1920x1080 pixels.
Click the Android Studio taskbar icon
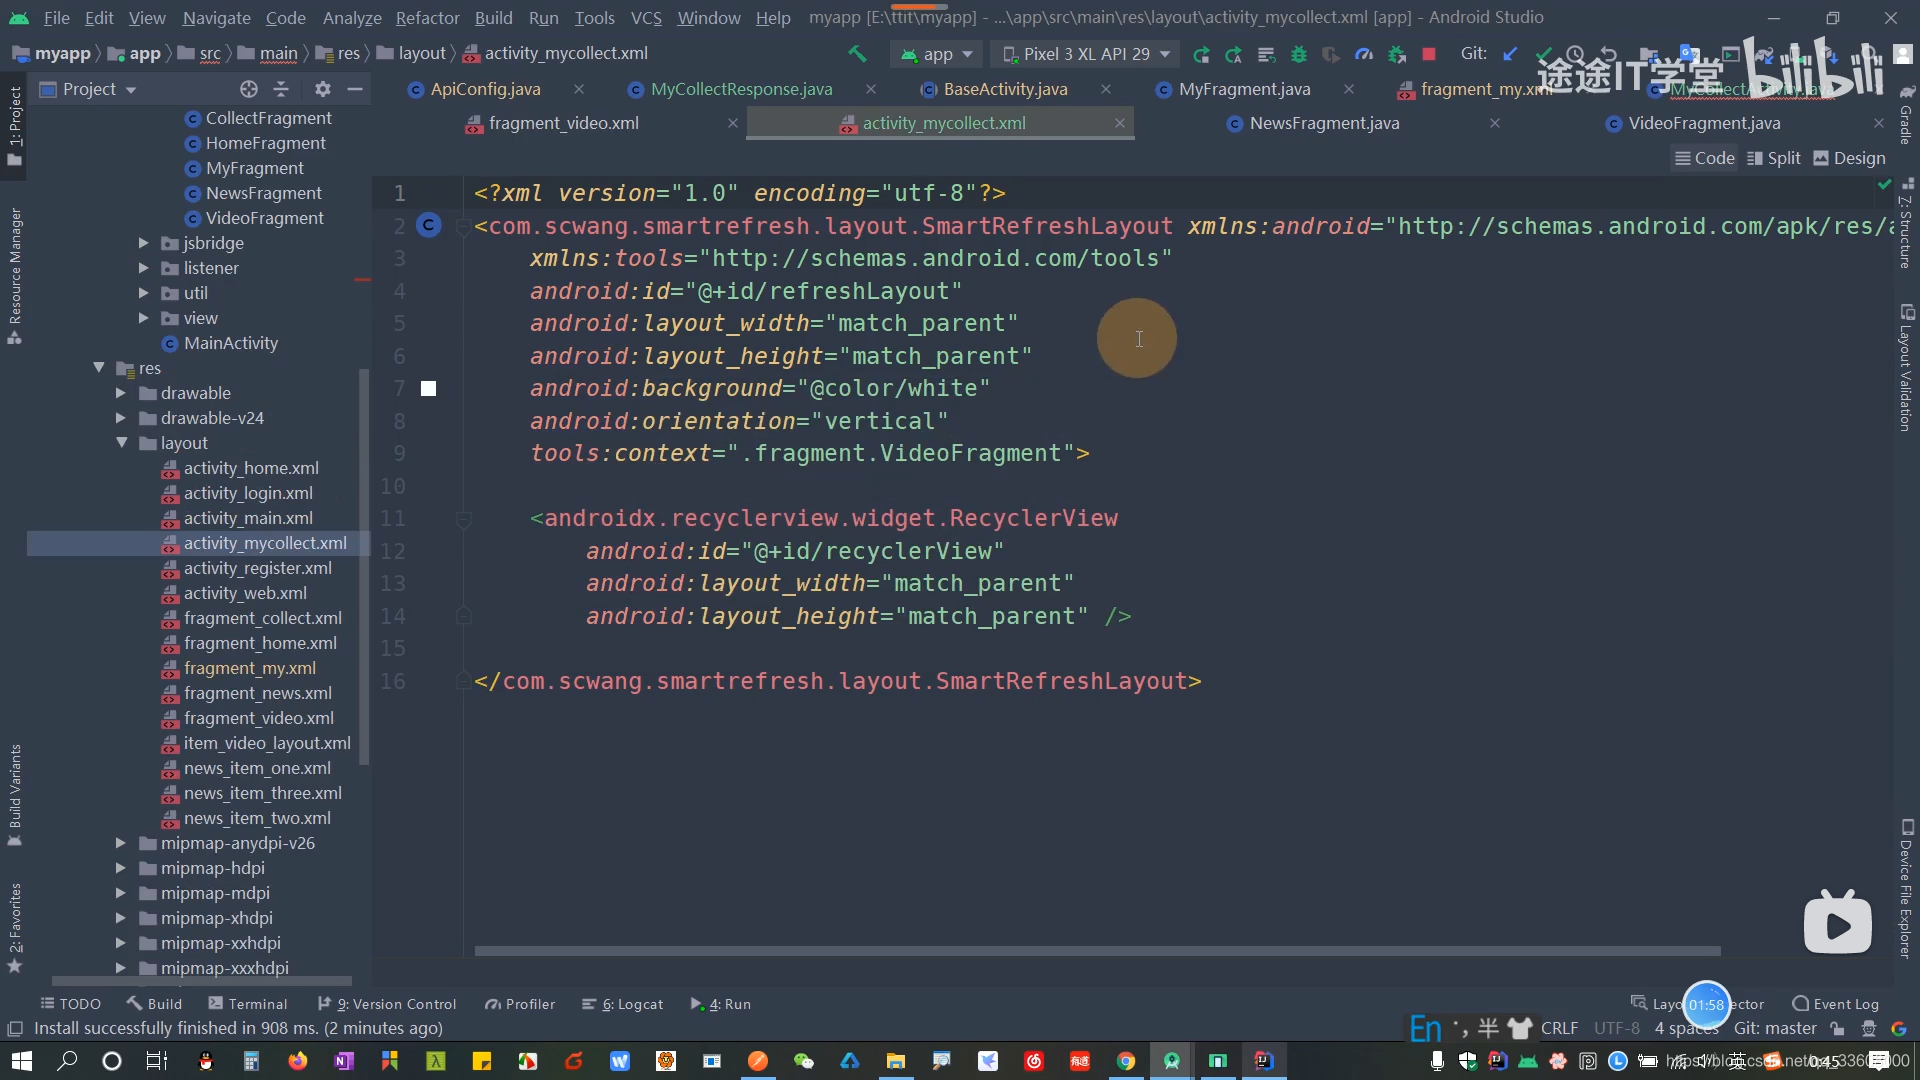pos(1172,1061)
